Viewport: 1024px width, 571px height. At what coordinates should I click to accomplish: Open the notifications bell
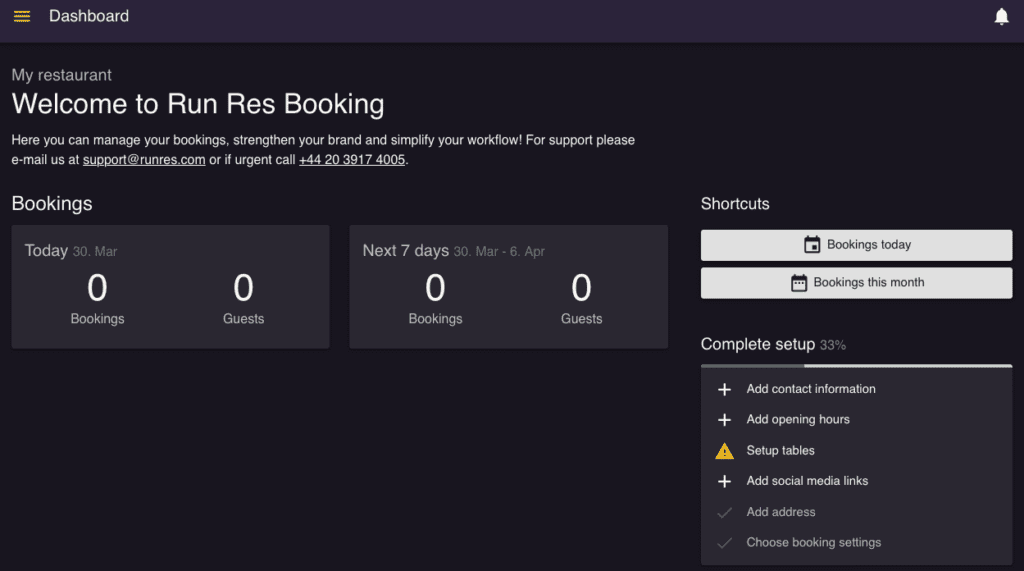(x=1001, y=16)
